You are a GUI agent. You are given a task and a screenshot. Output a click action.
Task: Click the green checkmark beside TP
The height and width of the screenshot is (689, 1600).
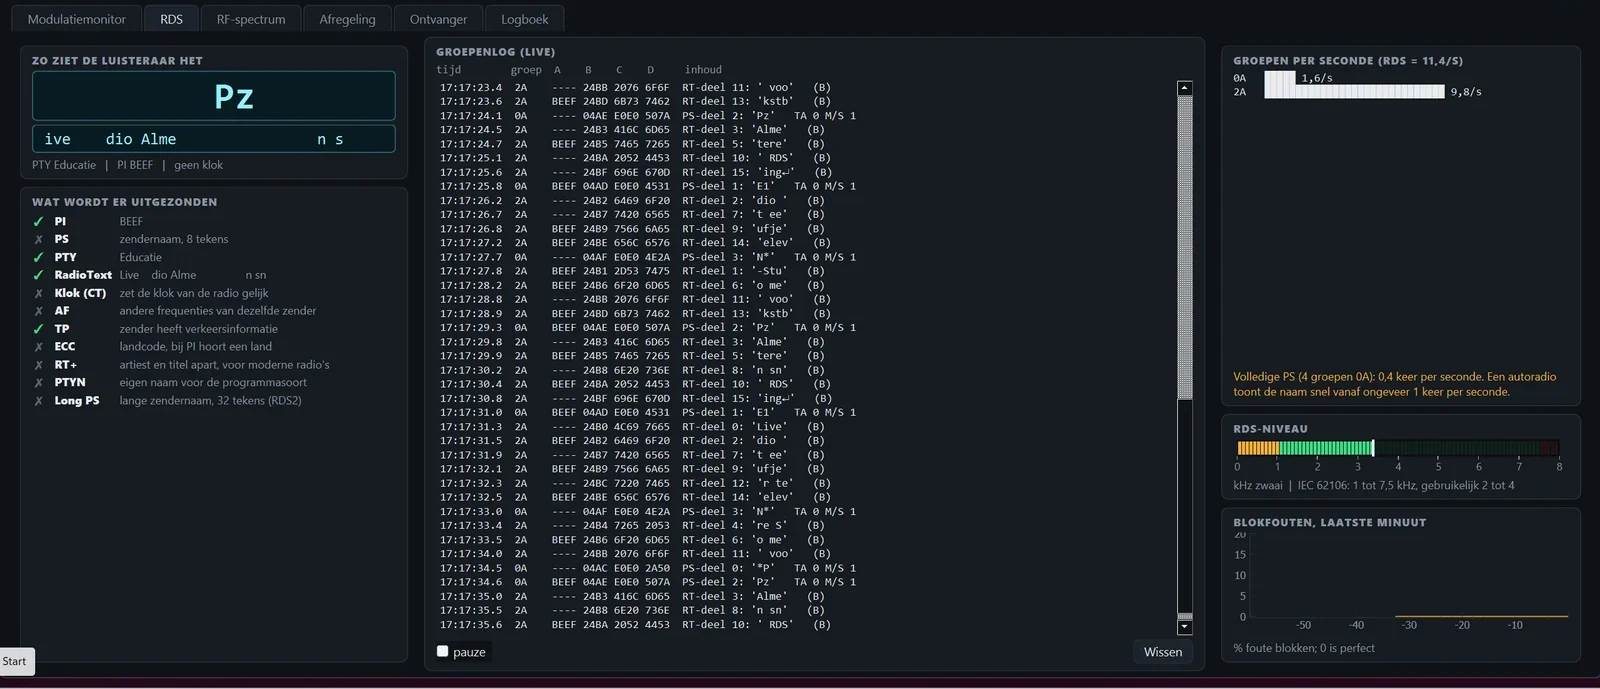pyautogui.click(x=39, y=330)
